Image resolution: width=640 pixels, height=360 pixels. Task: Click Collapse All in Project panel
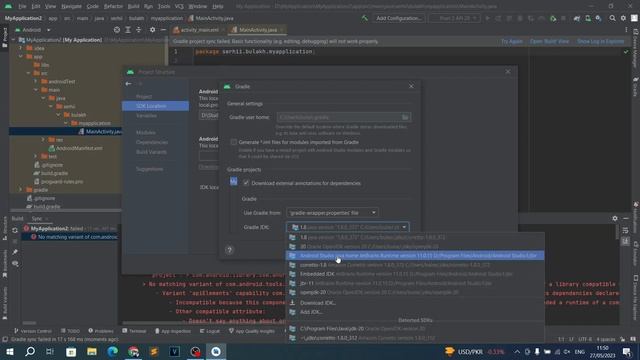[138, 30]
